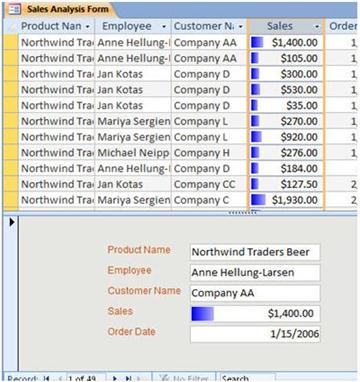Click the $920.00 sales cell
Viewport: 360px width, 382px height.
point(286,137)
